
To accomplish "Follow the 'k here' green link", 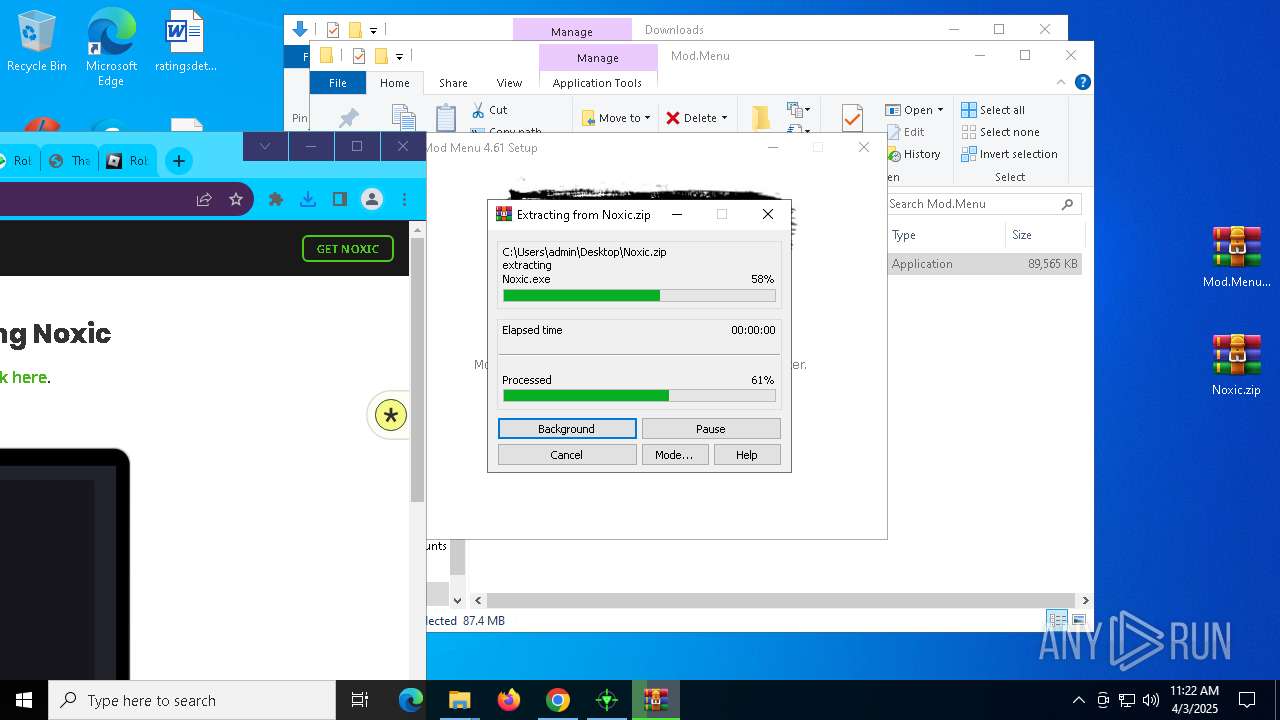I will [x=23, y=377].
